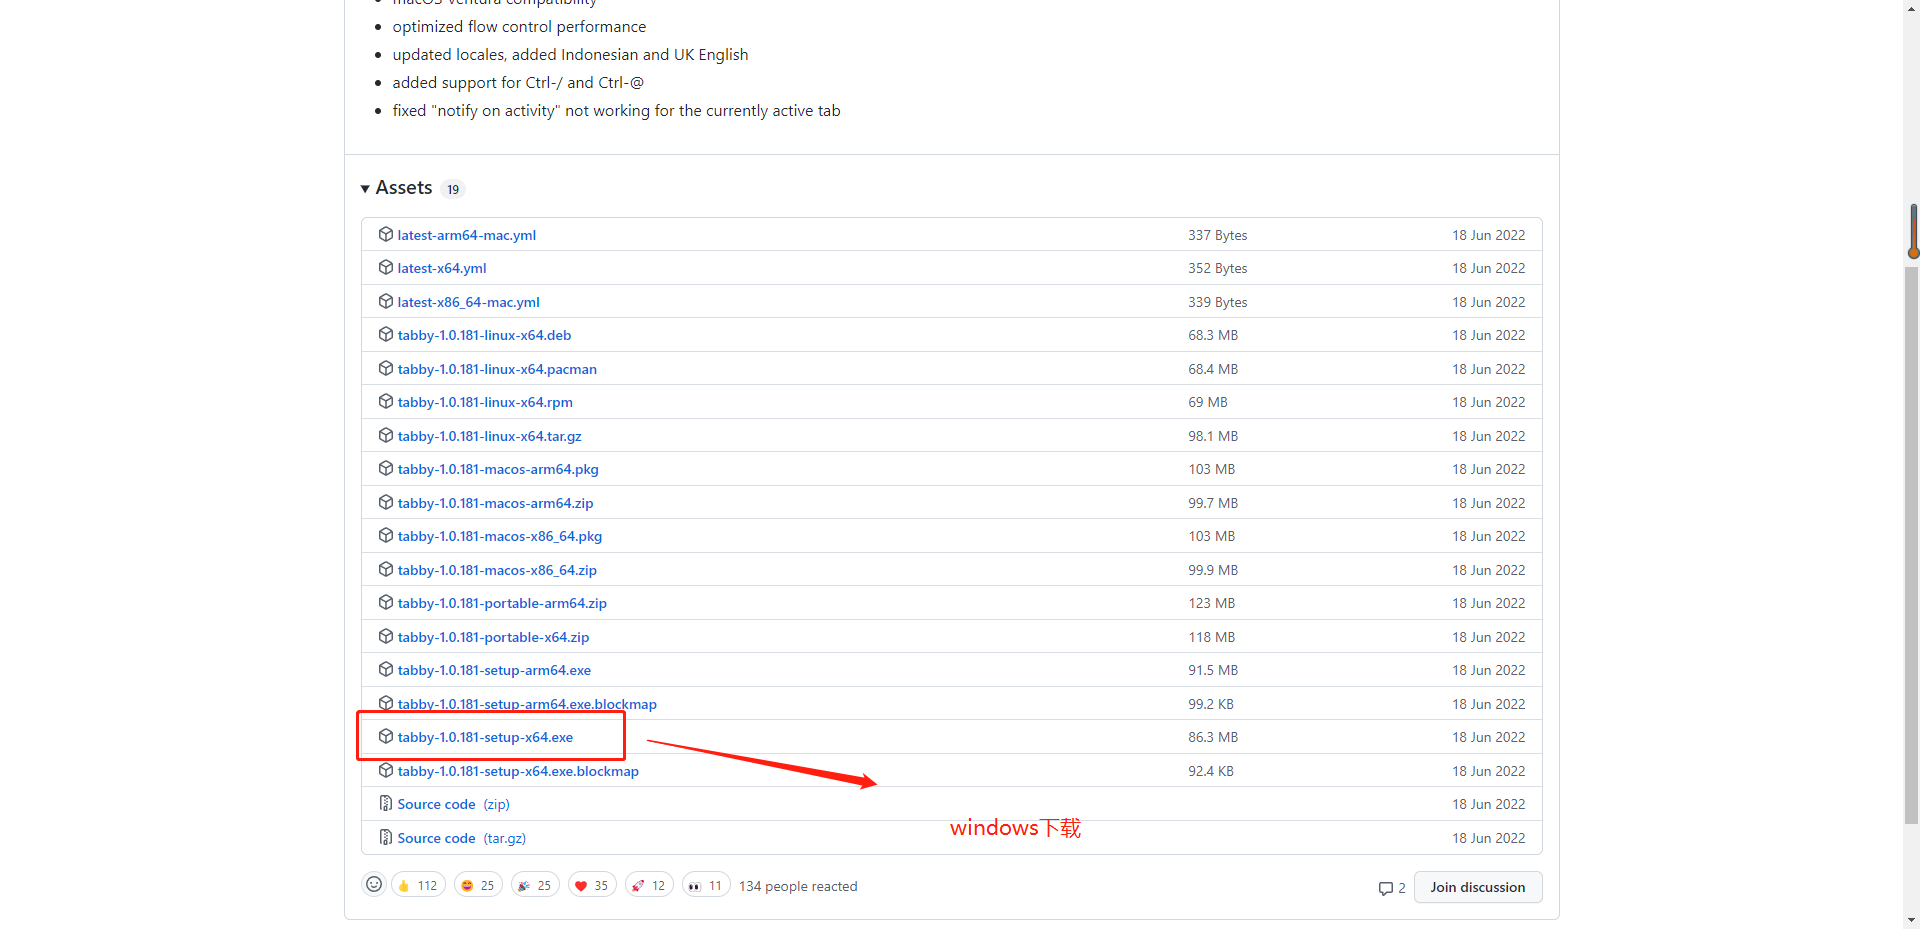Screen dimensions: 1920x929
Task: Download tabby-1.0.181-macos-x86_64.zip
Action: [497, 570]
